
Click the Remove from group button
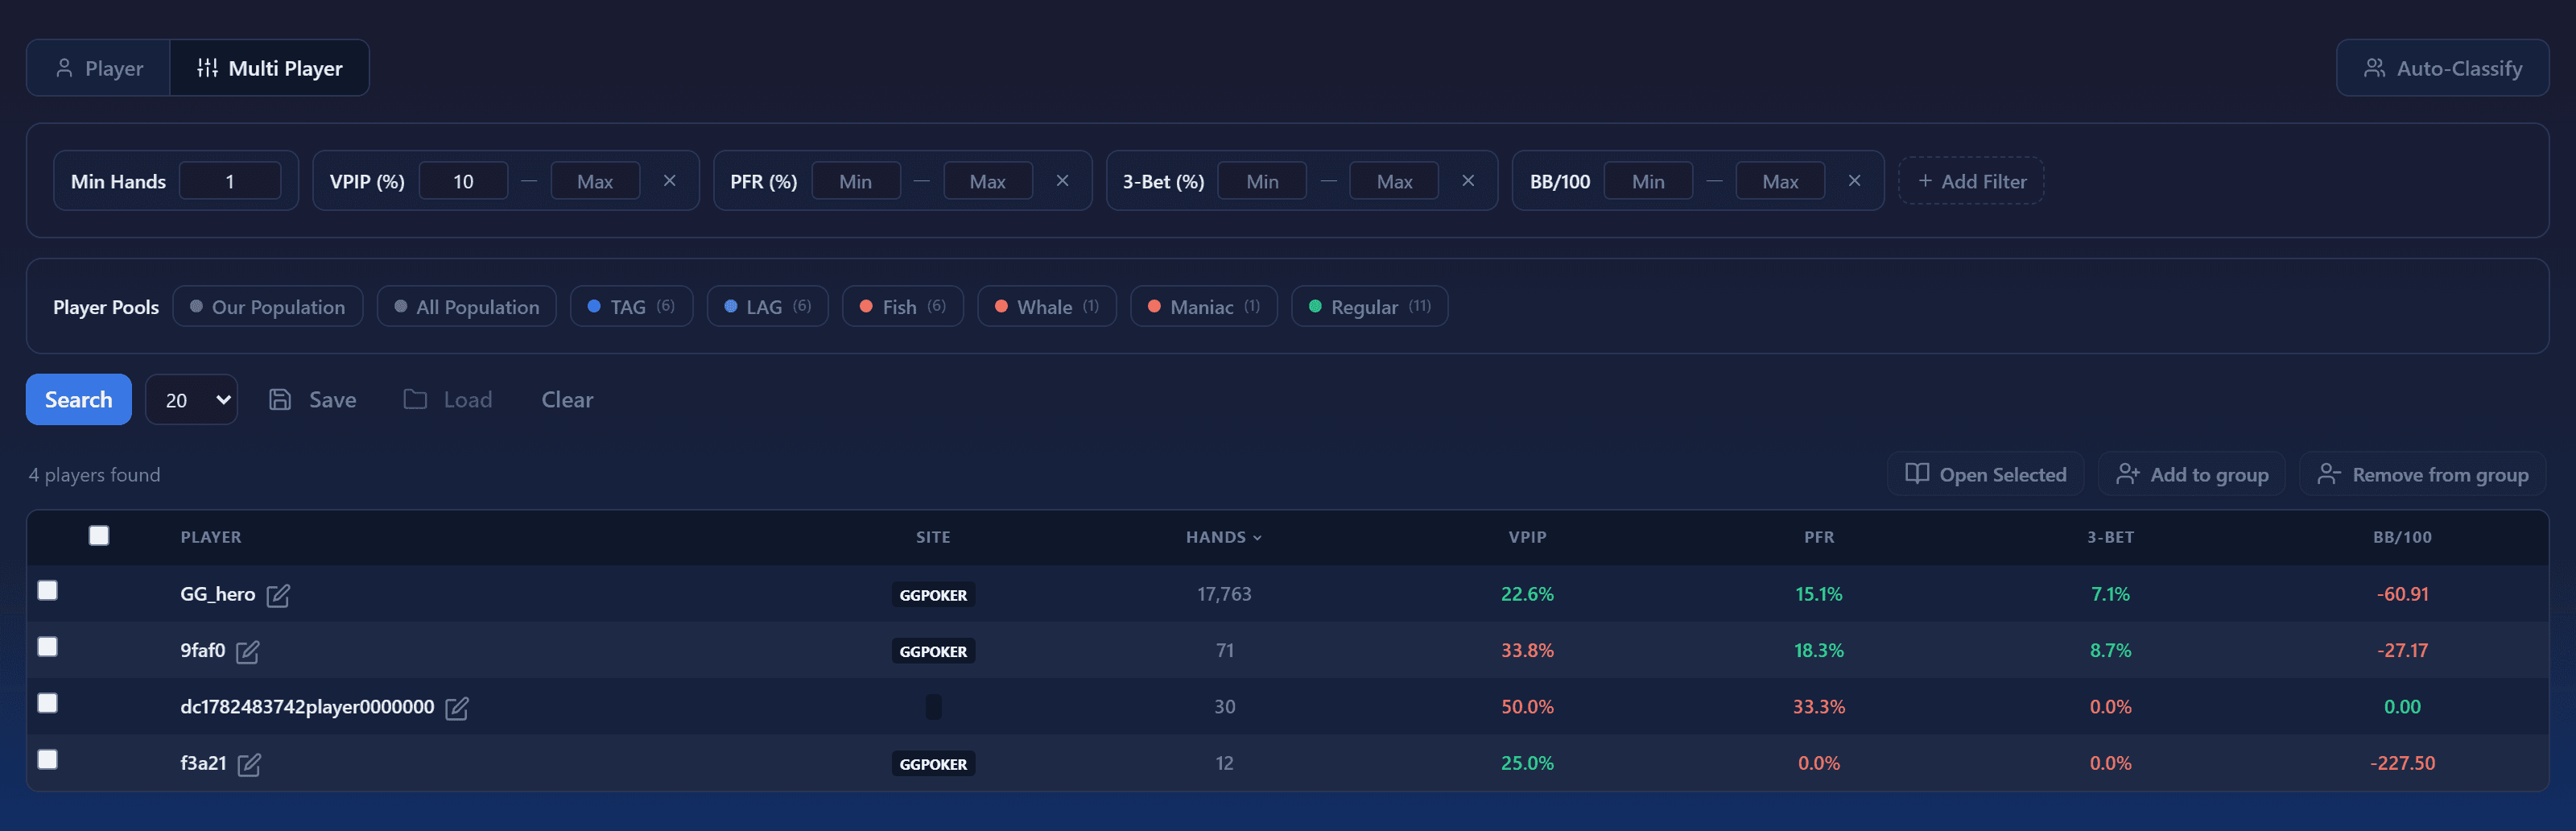point(2423,475)
